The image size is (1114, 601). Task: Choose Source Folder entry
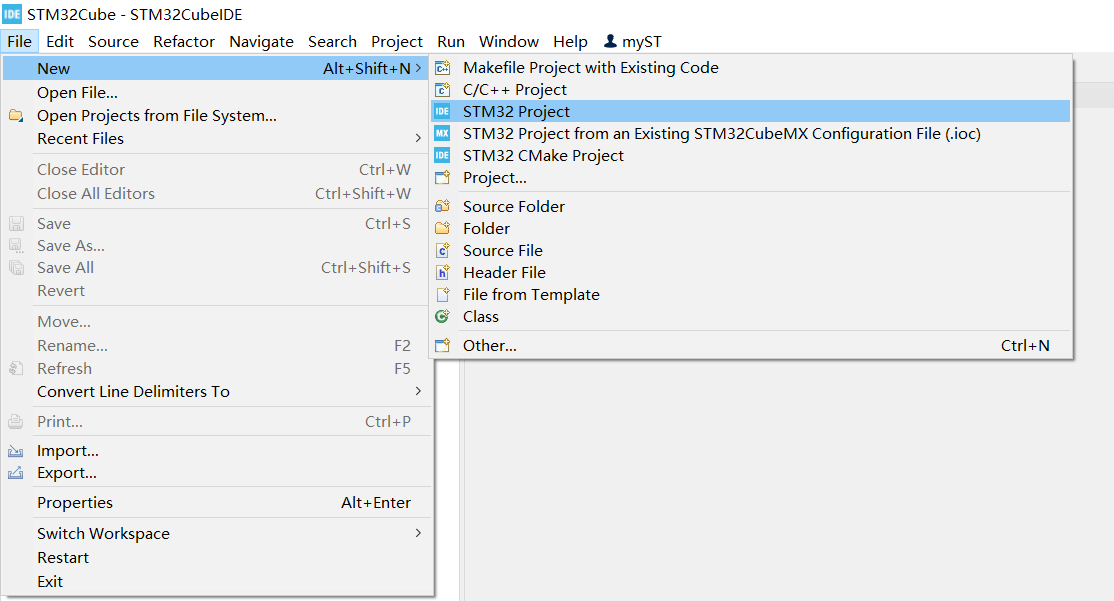coord(750,206)
